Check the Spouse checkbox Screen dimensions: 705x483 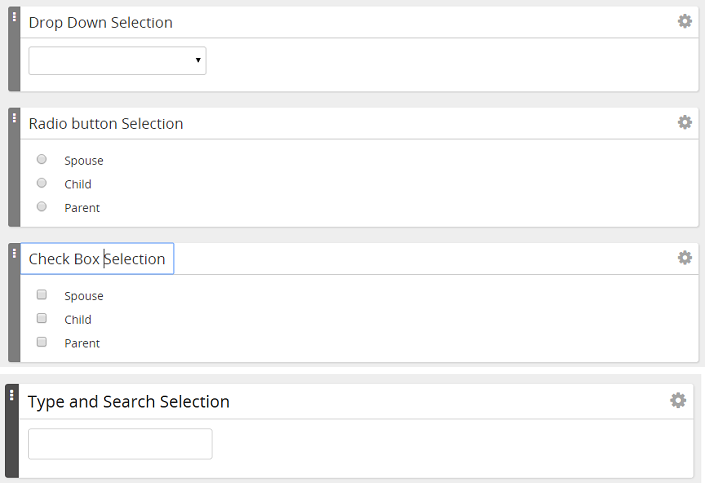(x=41, y=295)
